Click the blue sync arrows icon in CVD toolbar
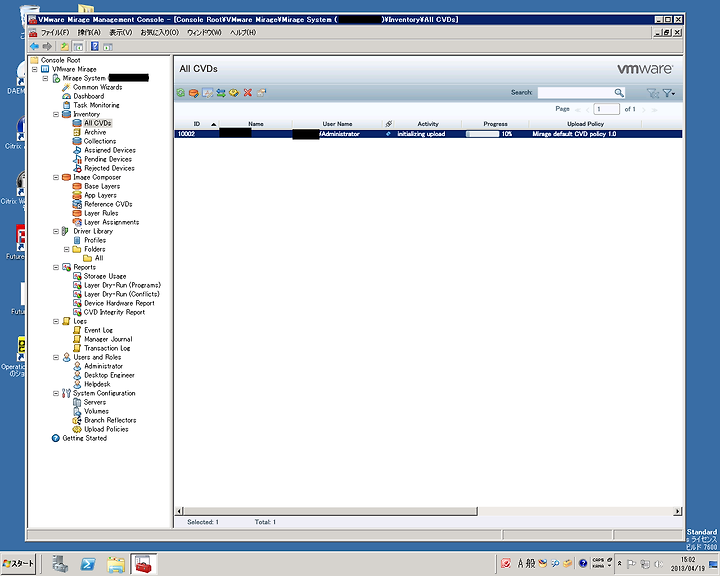 [x=221, y=93]
